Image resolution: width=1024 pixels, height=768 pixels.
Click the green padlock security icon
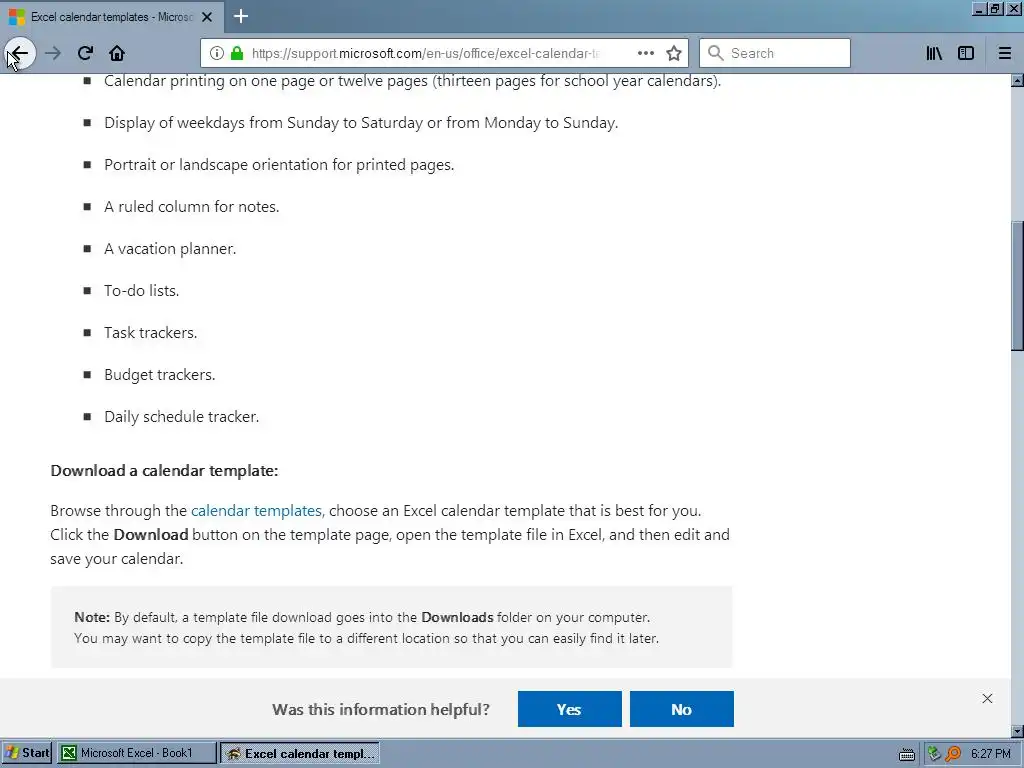[x=237, y=53]
